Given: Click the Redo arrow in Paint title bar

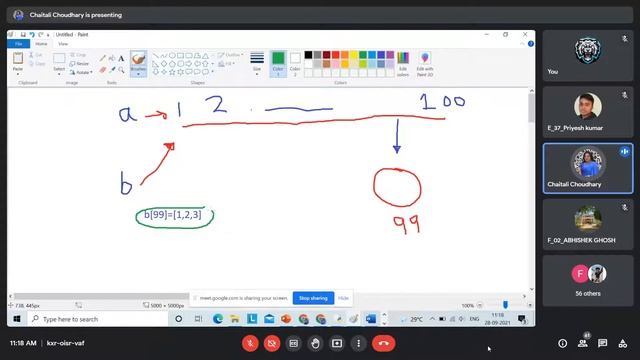Looking at the screenshot, I should pyautogui.click(x=40, y=35).
